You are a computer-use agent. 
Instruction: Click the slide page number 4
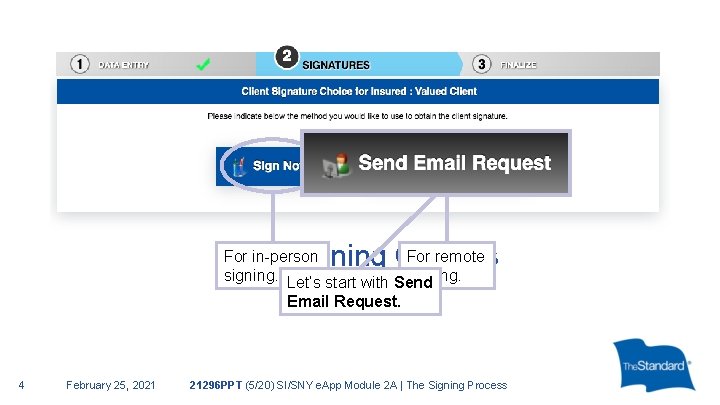21,385
